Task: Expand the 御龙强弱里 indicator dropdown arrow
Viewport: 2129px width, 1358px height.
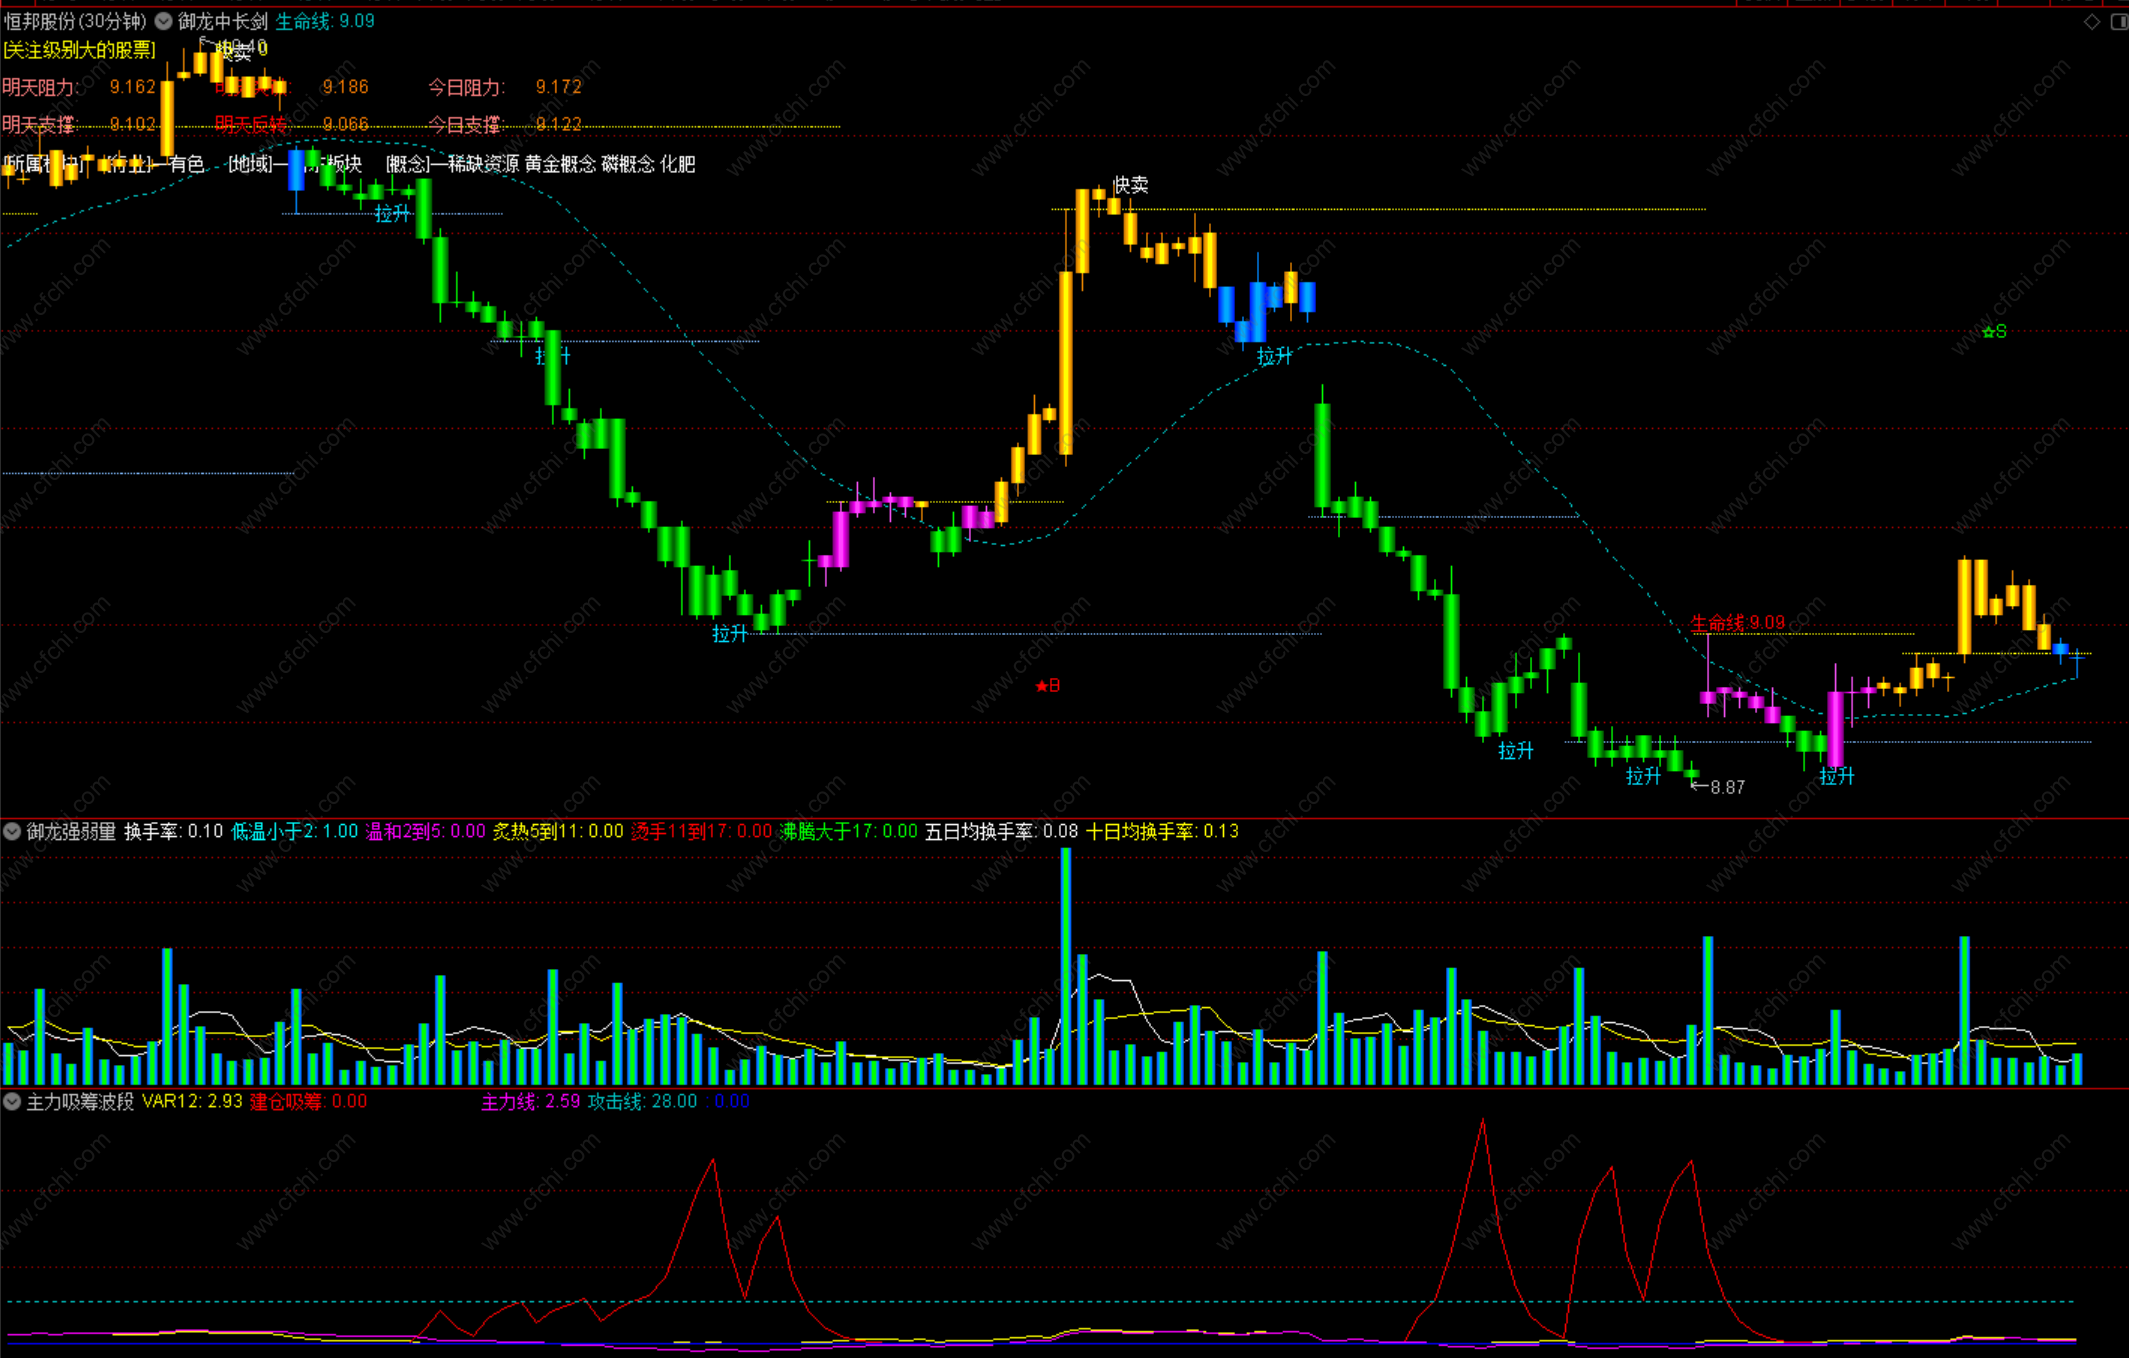Action: coord(12,831)
